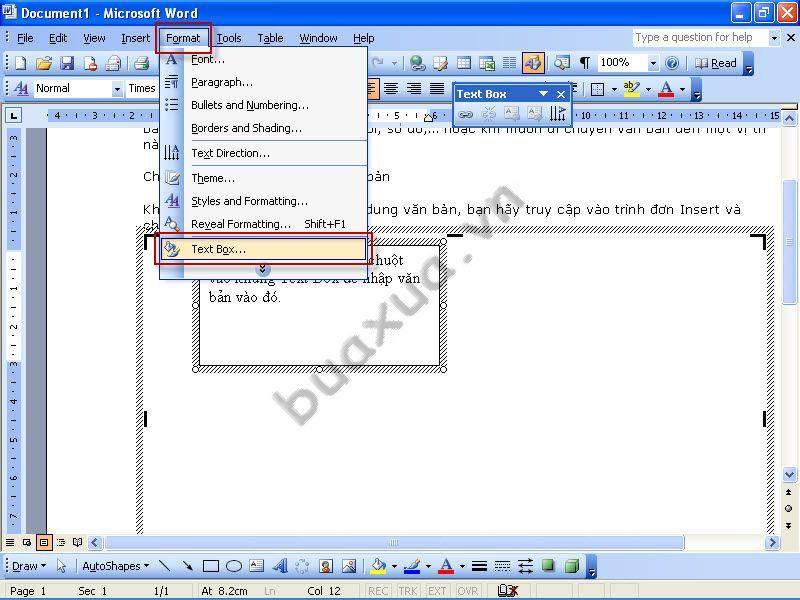Click the Create Text Box Link icon
Viewport: 800px width, 600px height.
click(465, 113)
